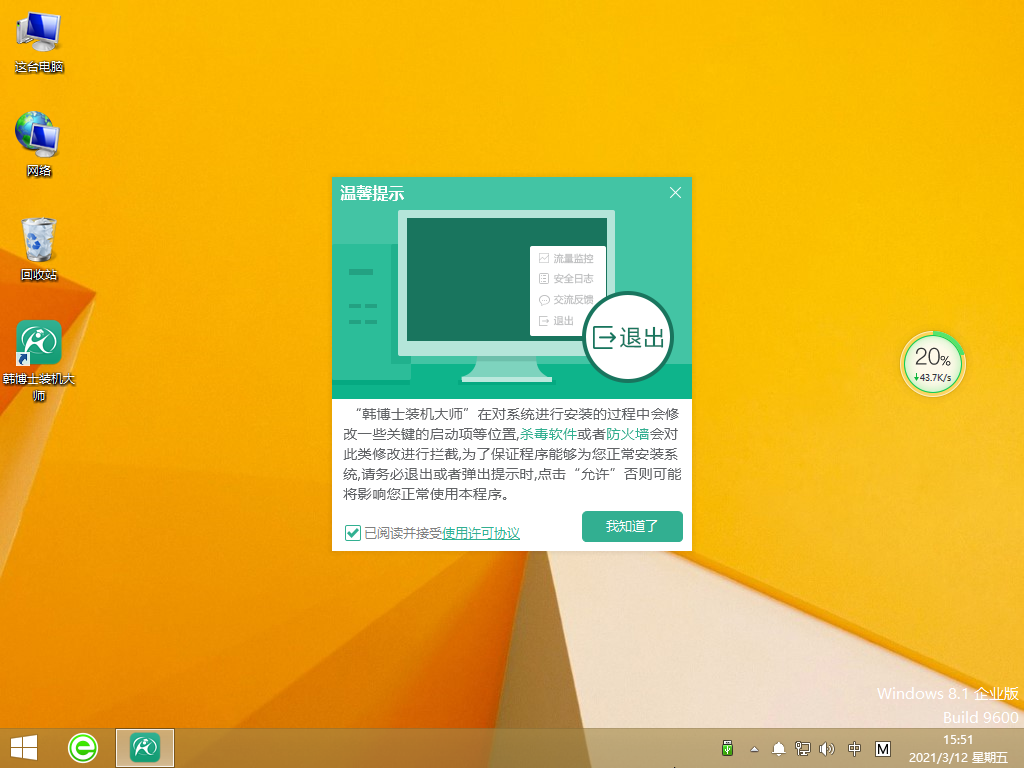The width and height of the screenshot is (1024, 768).
Task: Expand hidden tray icons with the chevron
Action: point(754,747)
